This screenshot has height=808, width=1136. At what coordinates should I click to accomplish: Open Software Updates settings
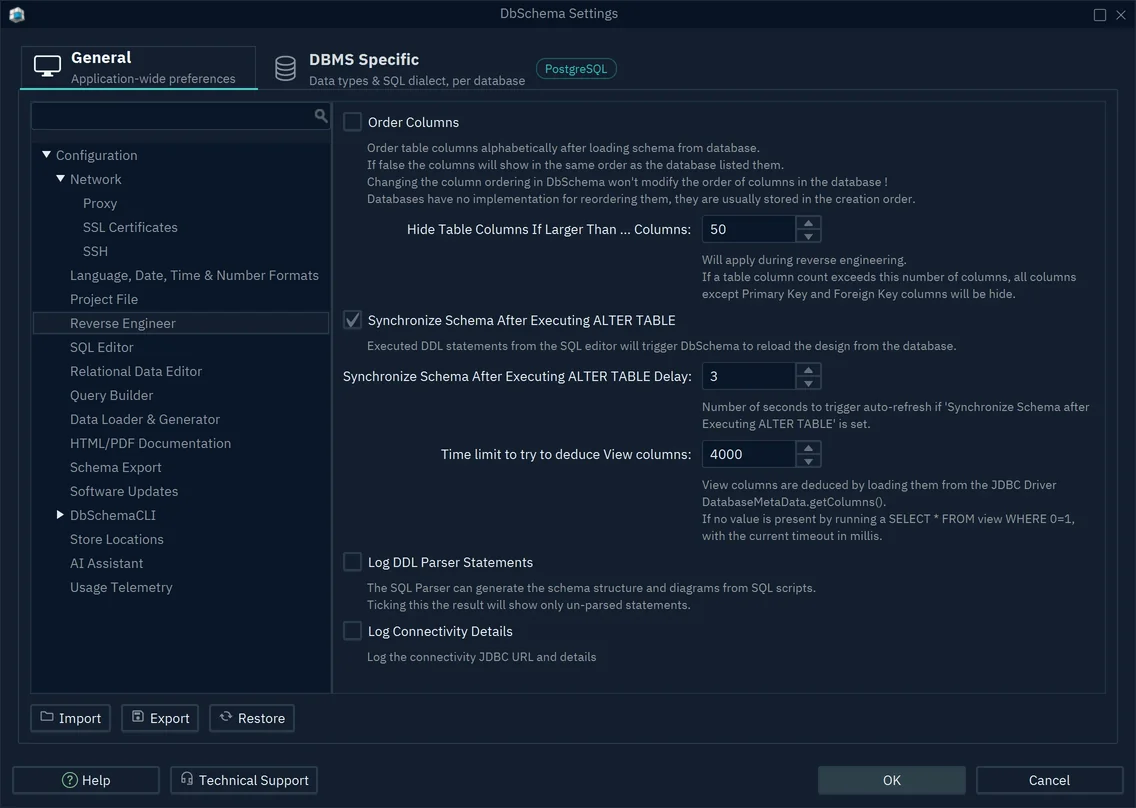[124, 491]
